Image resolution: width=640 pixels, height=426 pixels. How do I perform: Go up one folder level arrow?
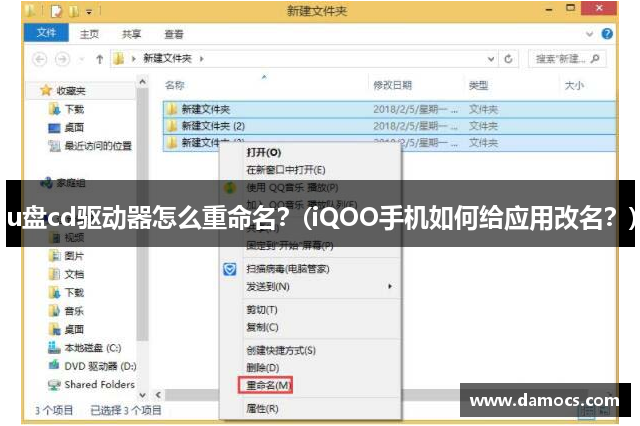coord(99,60)
